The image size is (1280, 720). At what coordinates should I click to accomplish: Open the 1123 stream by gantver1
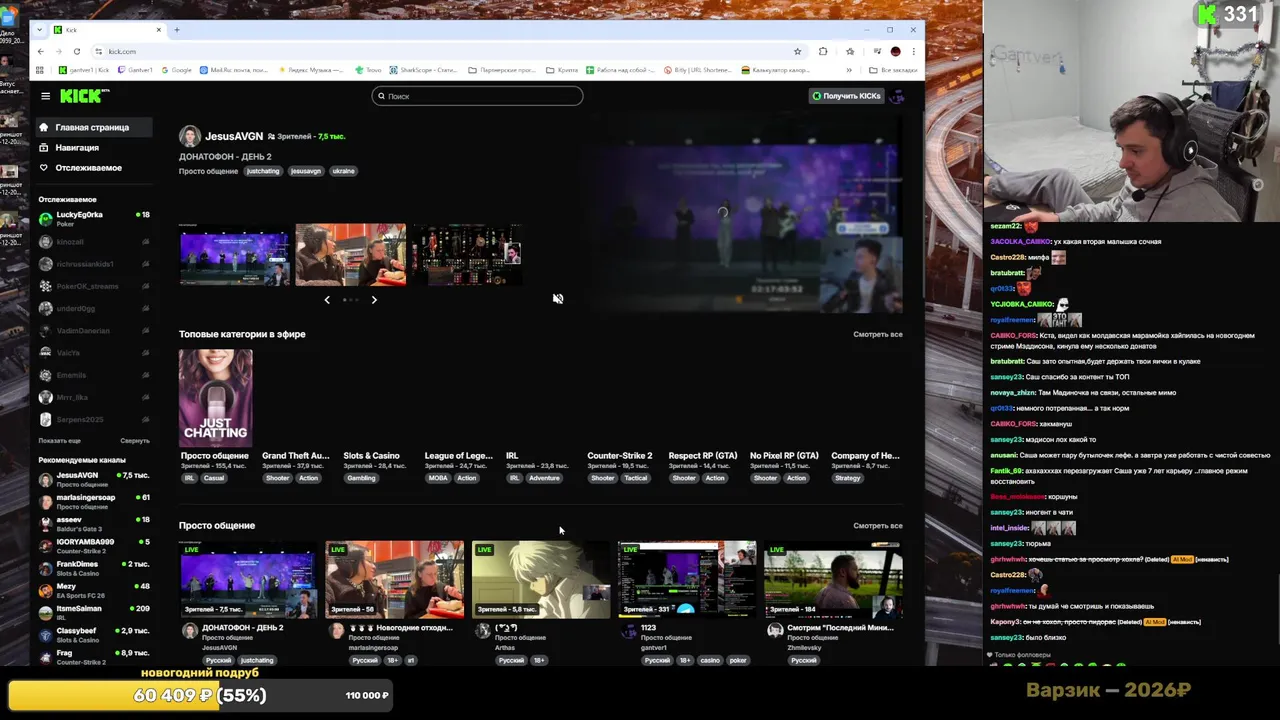(x=687, y=580)
